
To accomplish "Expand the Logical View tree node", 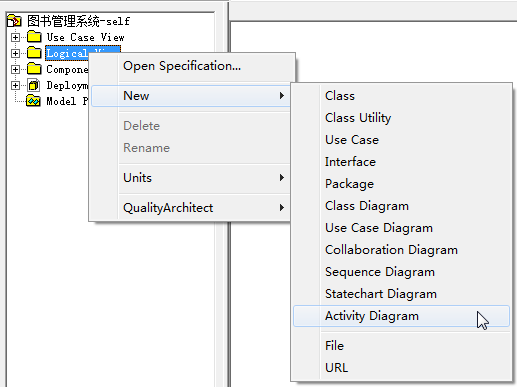I will 15,53.
